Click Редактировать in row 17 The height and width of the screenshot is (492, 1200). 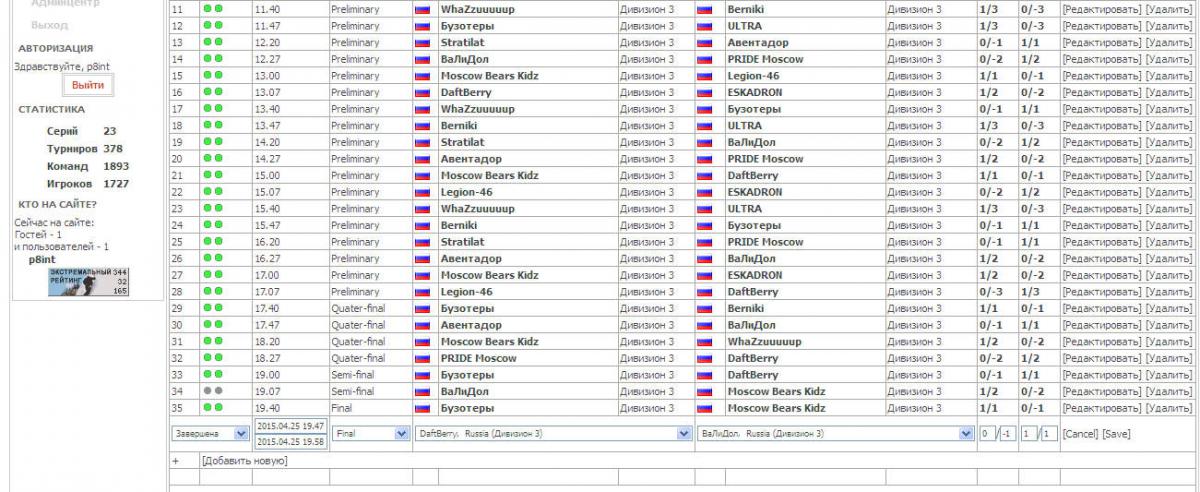pos(1101,109)
